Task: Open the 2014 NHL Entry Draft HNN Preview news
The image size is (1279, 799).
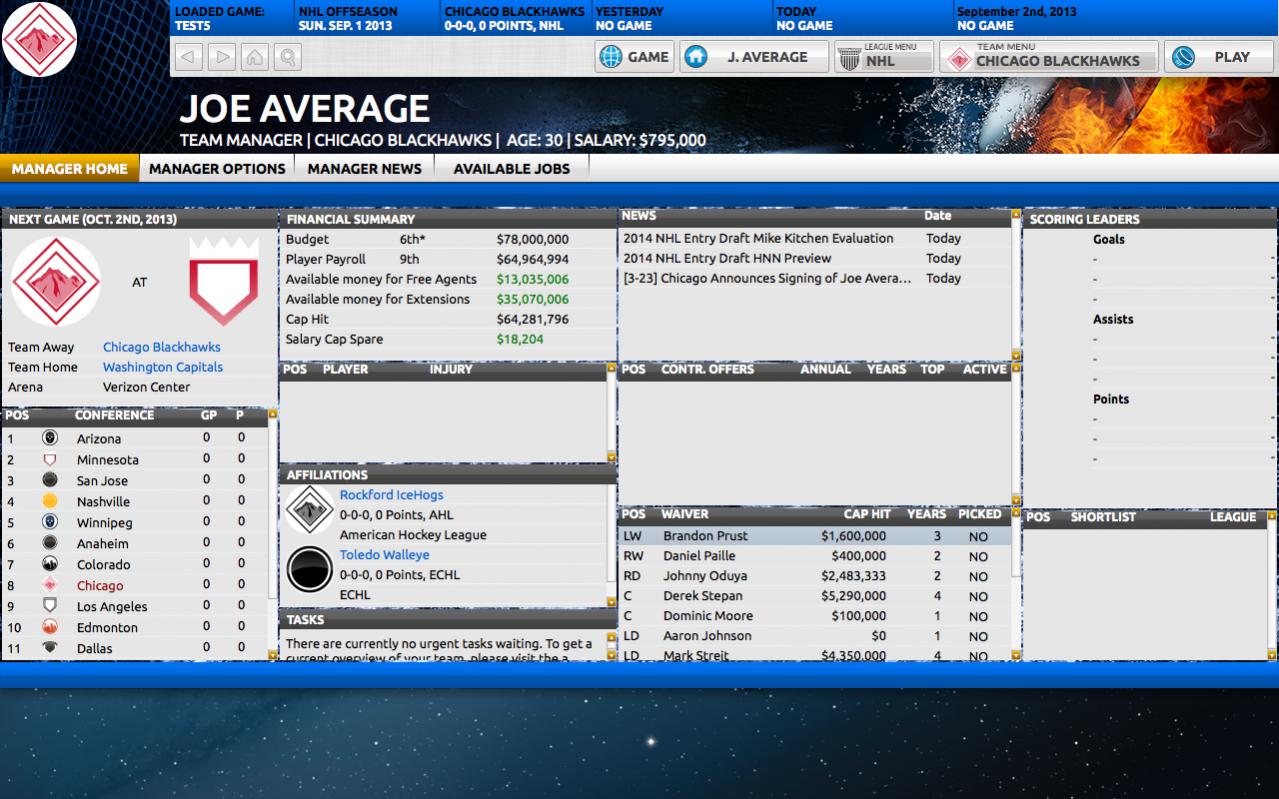Action: pos(740,258)
